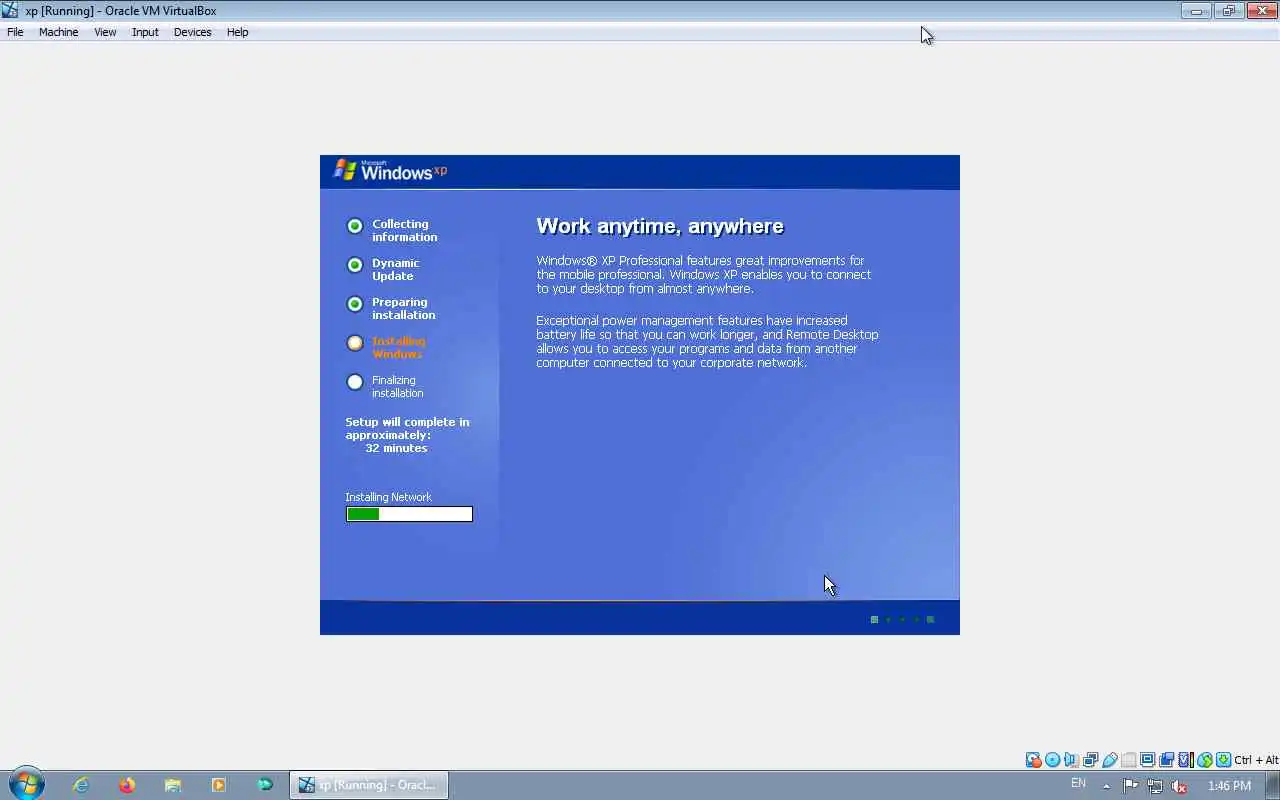1280x800 pixels.
Task: Open the Help menu
Action: [237, 32]
